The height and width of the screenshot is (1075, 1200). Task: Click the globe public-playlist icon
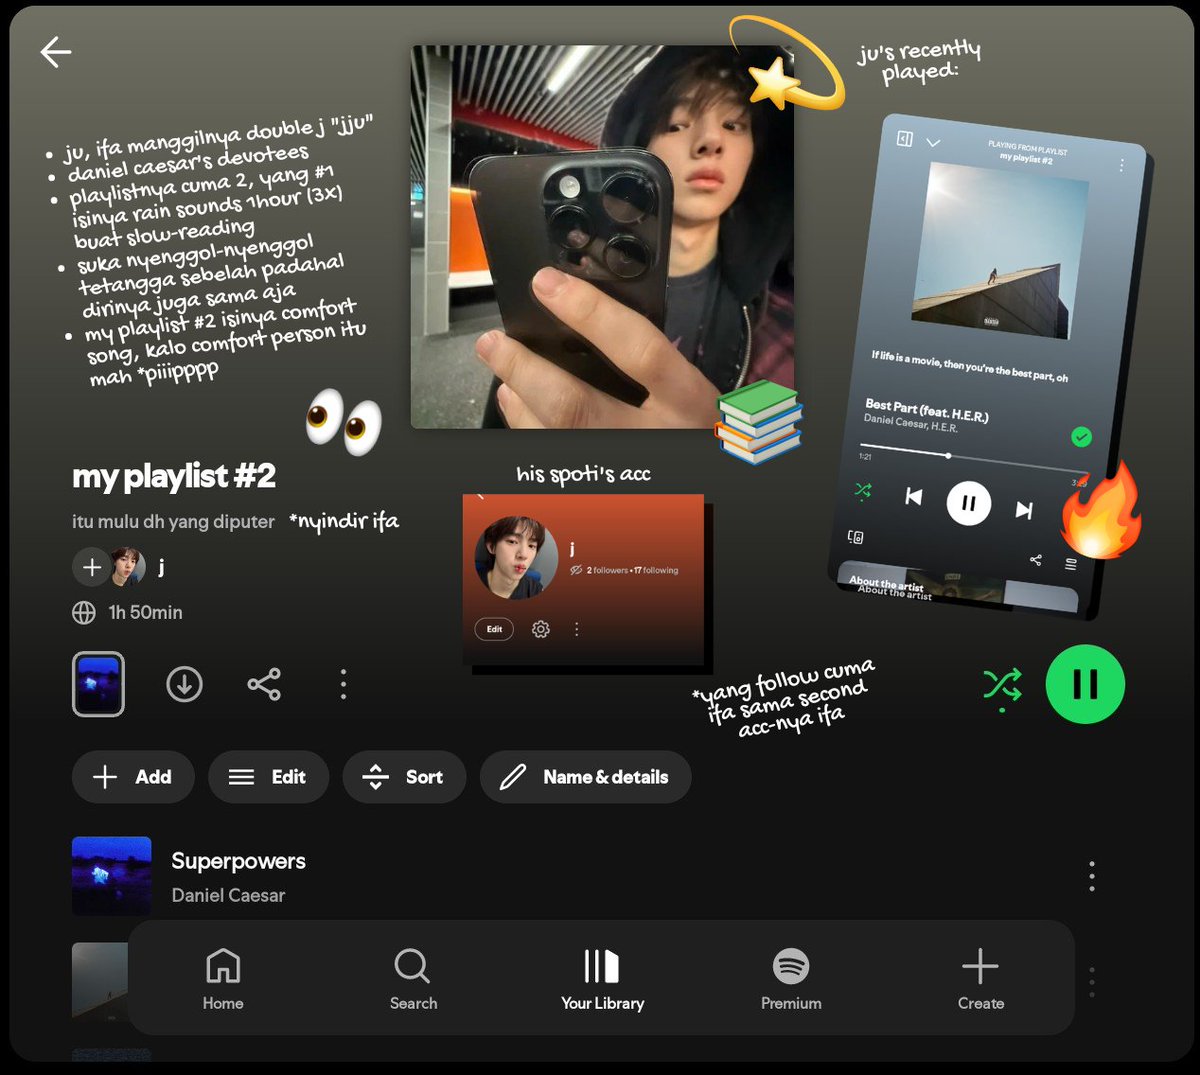click(84, 612)
